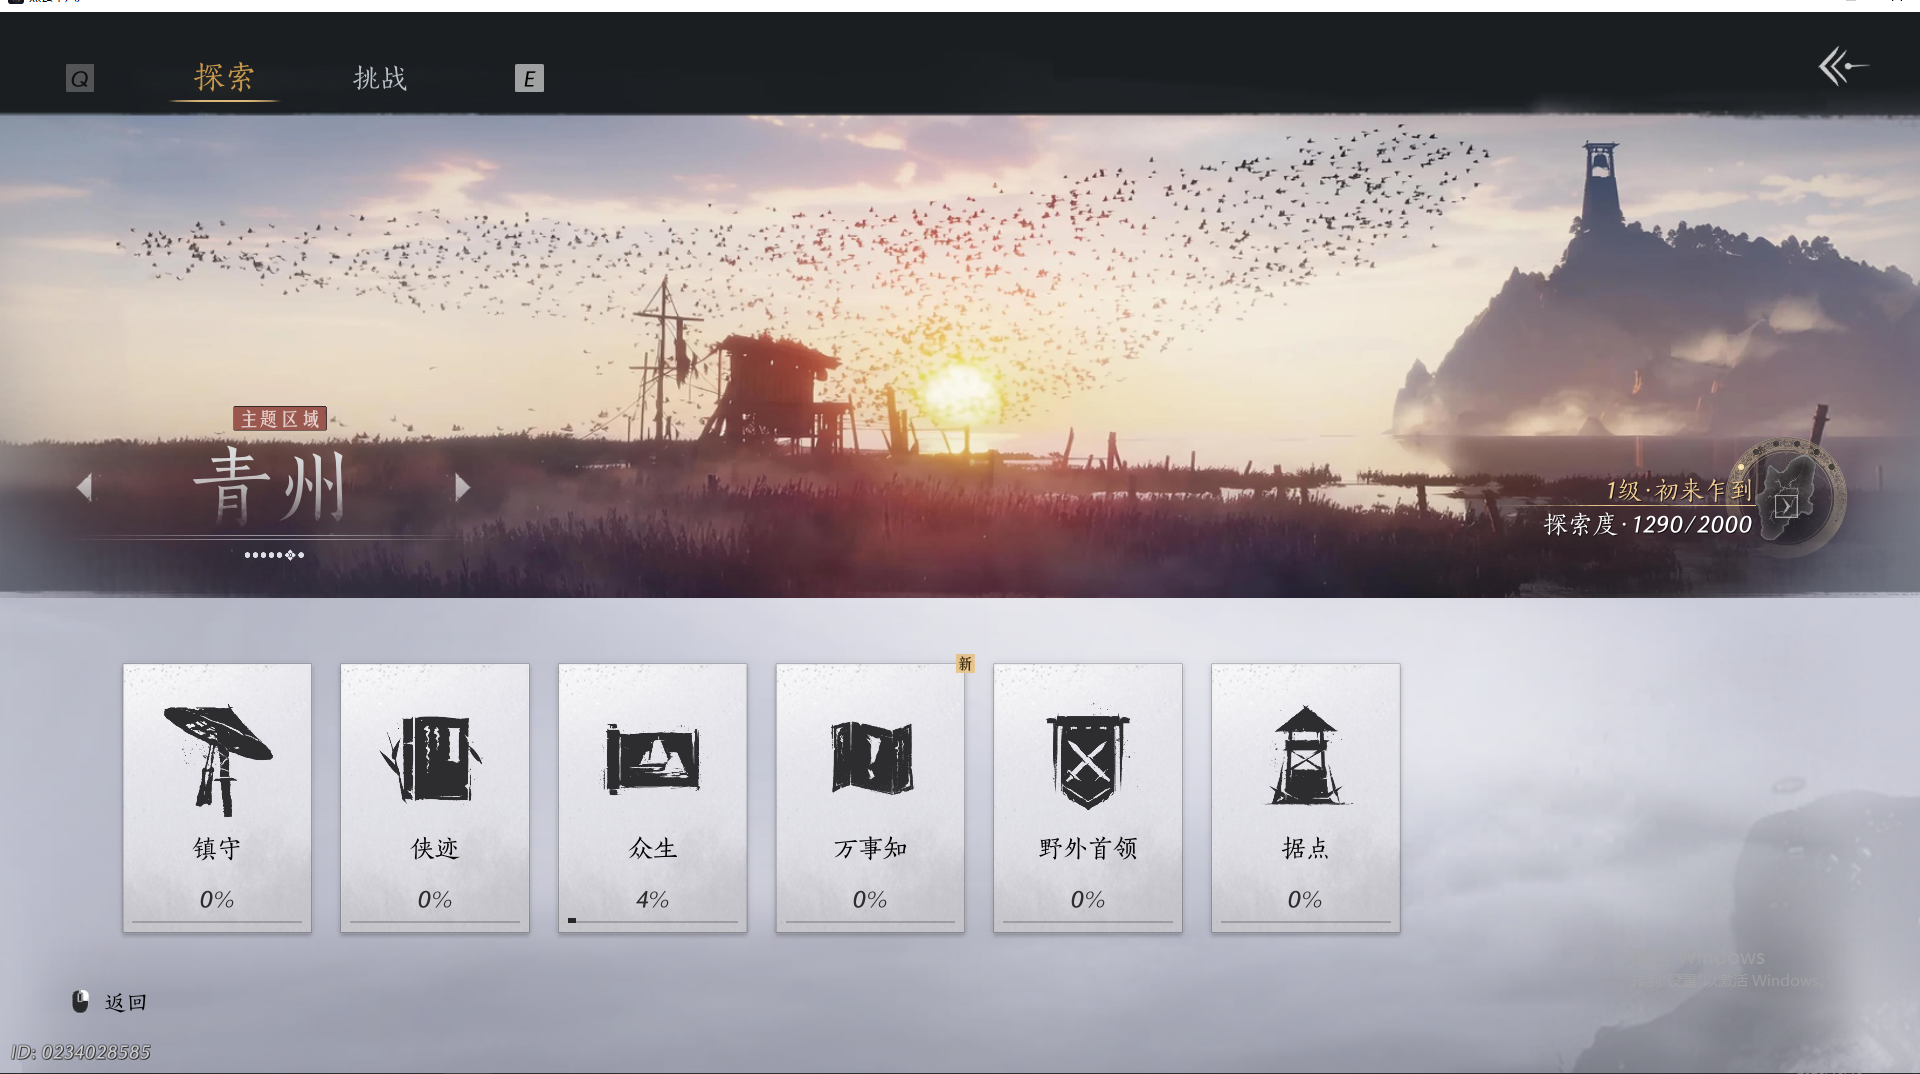Click the 镇守 0% progress bar
This screenshot has height=1074, width=1920.
[217, 921]
